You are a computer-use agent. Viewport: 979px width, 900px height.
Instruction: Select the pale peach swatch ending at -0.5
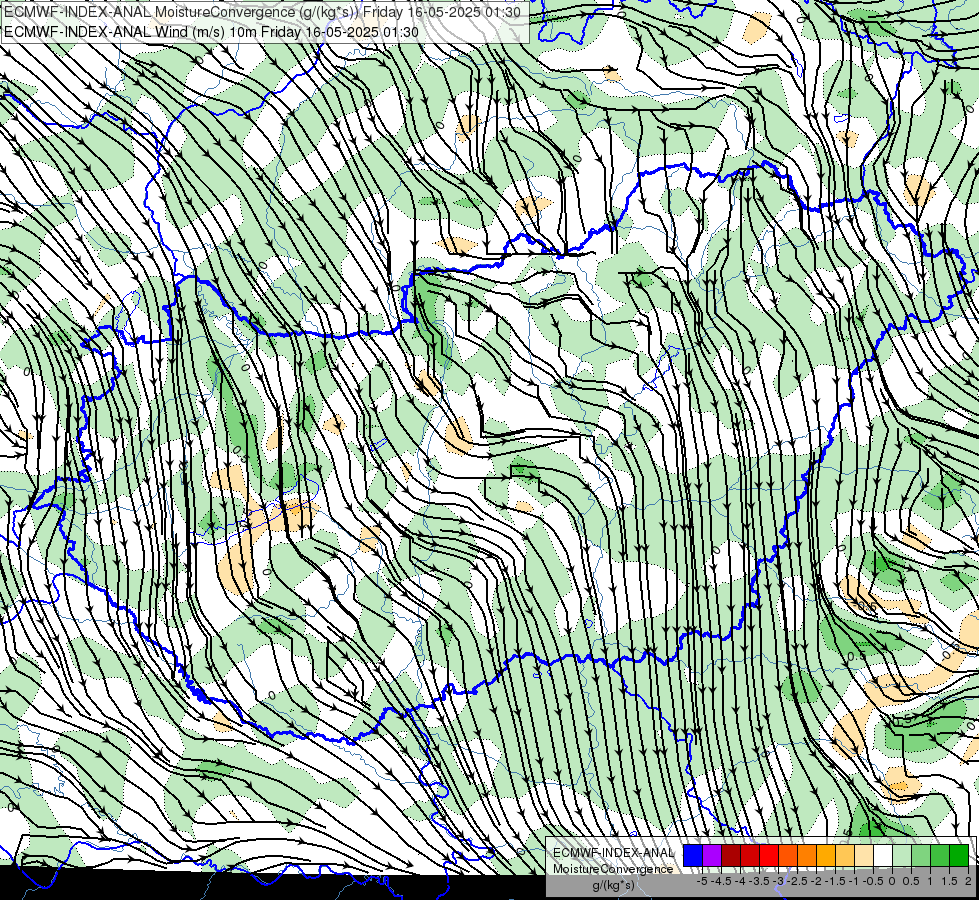pyautogui.click(x=864, y=855)
